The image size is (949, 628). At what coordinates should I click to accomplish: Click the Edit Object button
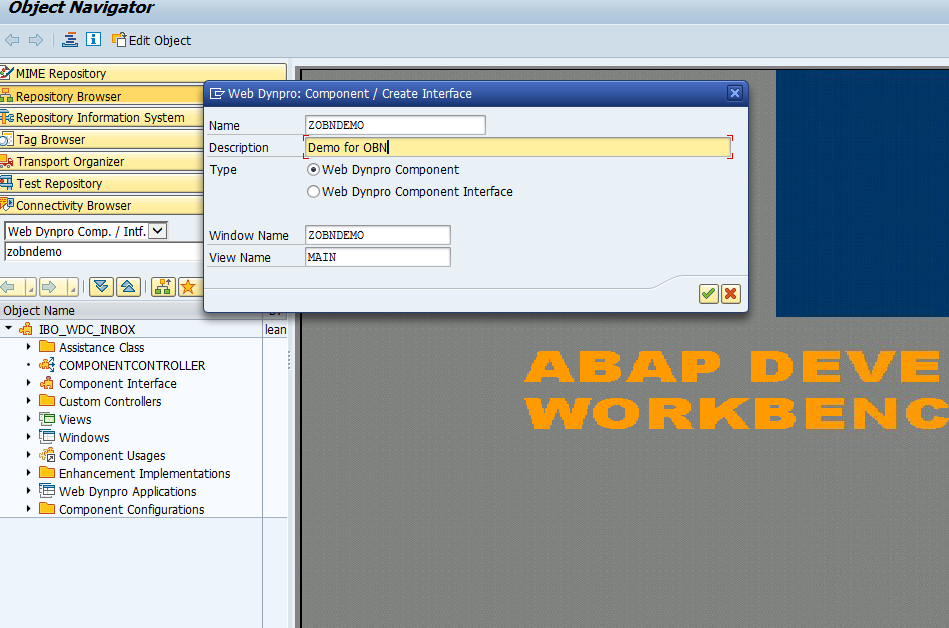pos(151,40)
